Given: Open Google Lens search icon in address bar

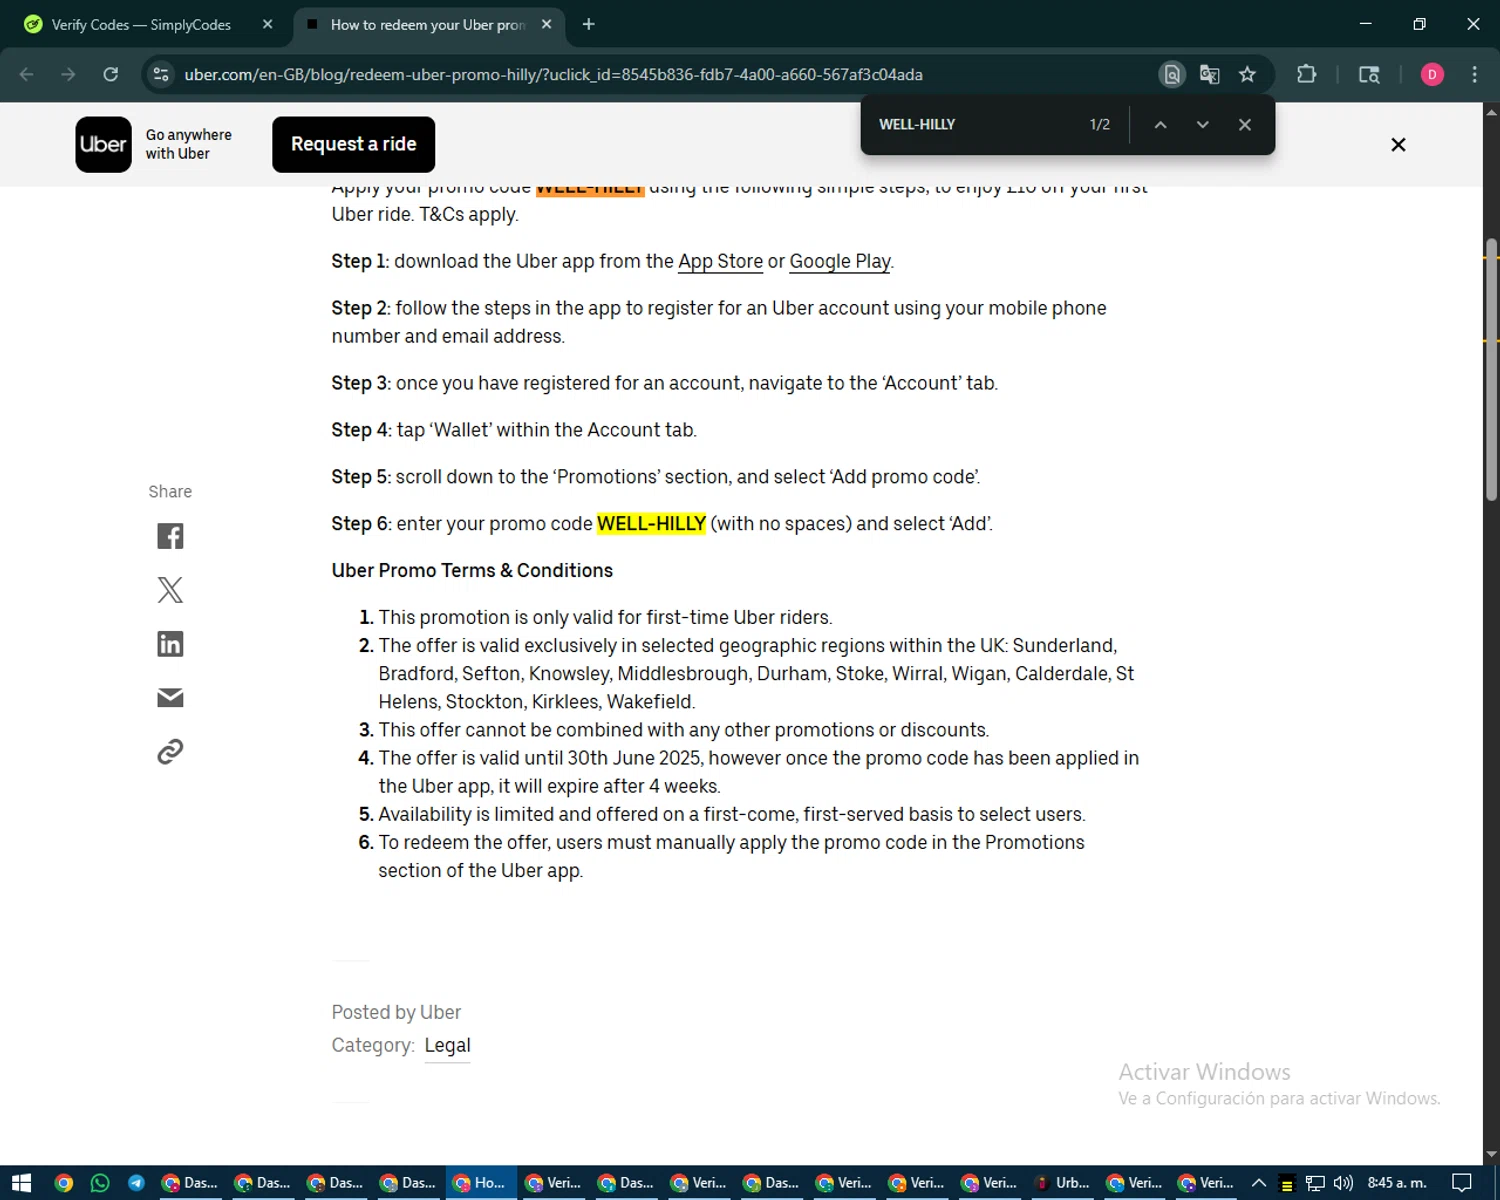Looking at the screenshot, I should click(1172, 74).
